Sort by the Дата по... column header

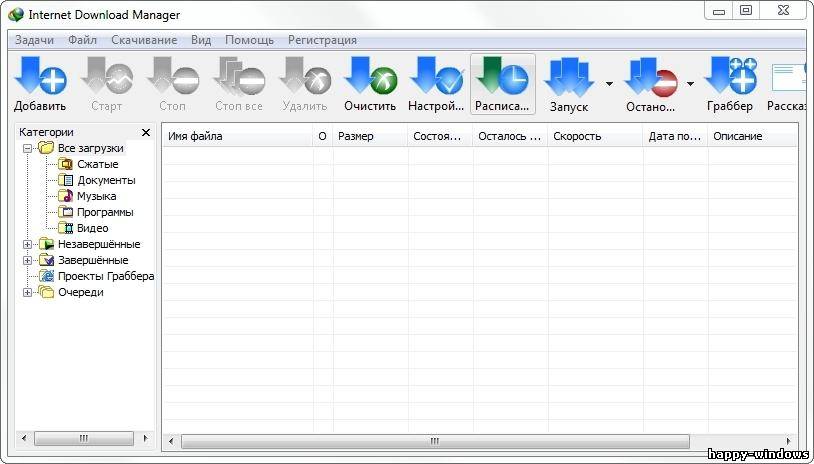pyautogui.click(x=675, y=136)
